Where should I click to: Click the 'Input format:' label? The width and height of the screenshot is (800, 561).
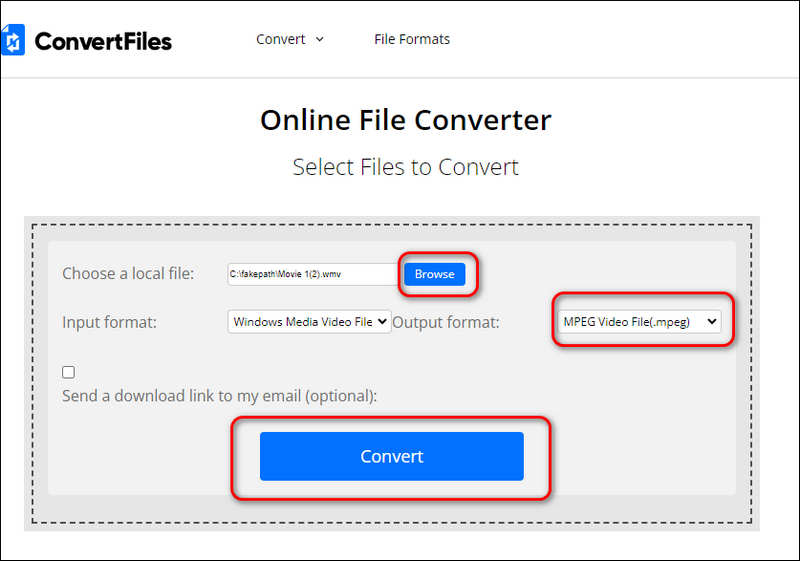pyautogui.click(x=109, y=322)
